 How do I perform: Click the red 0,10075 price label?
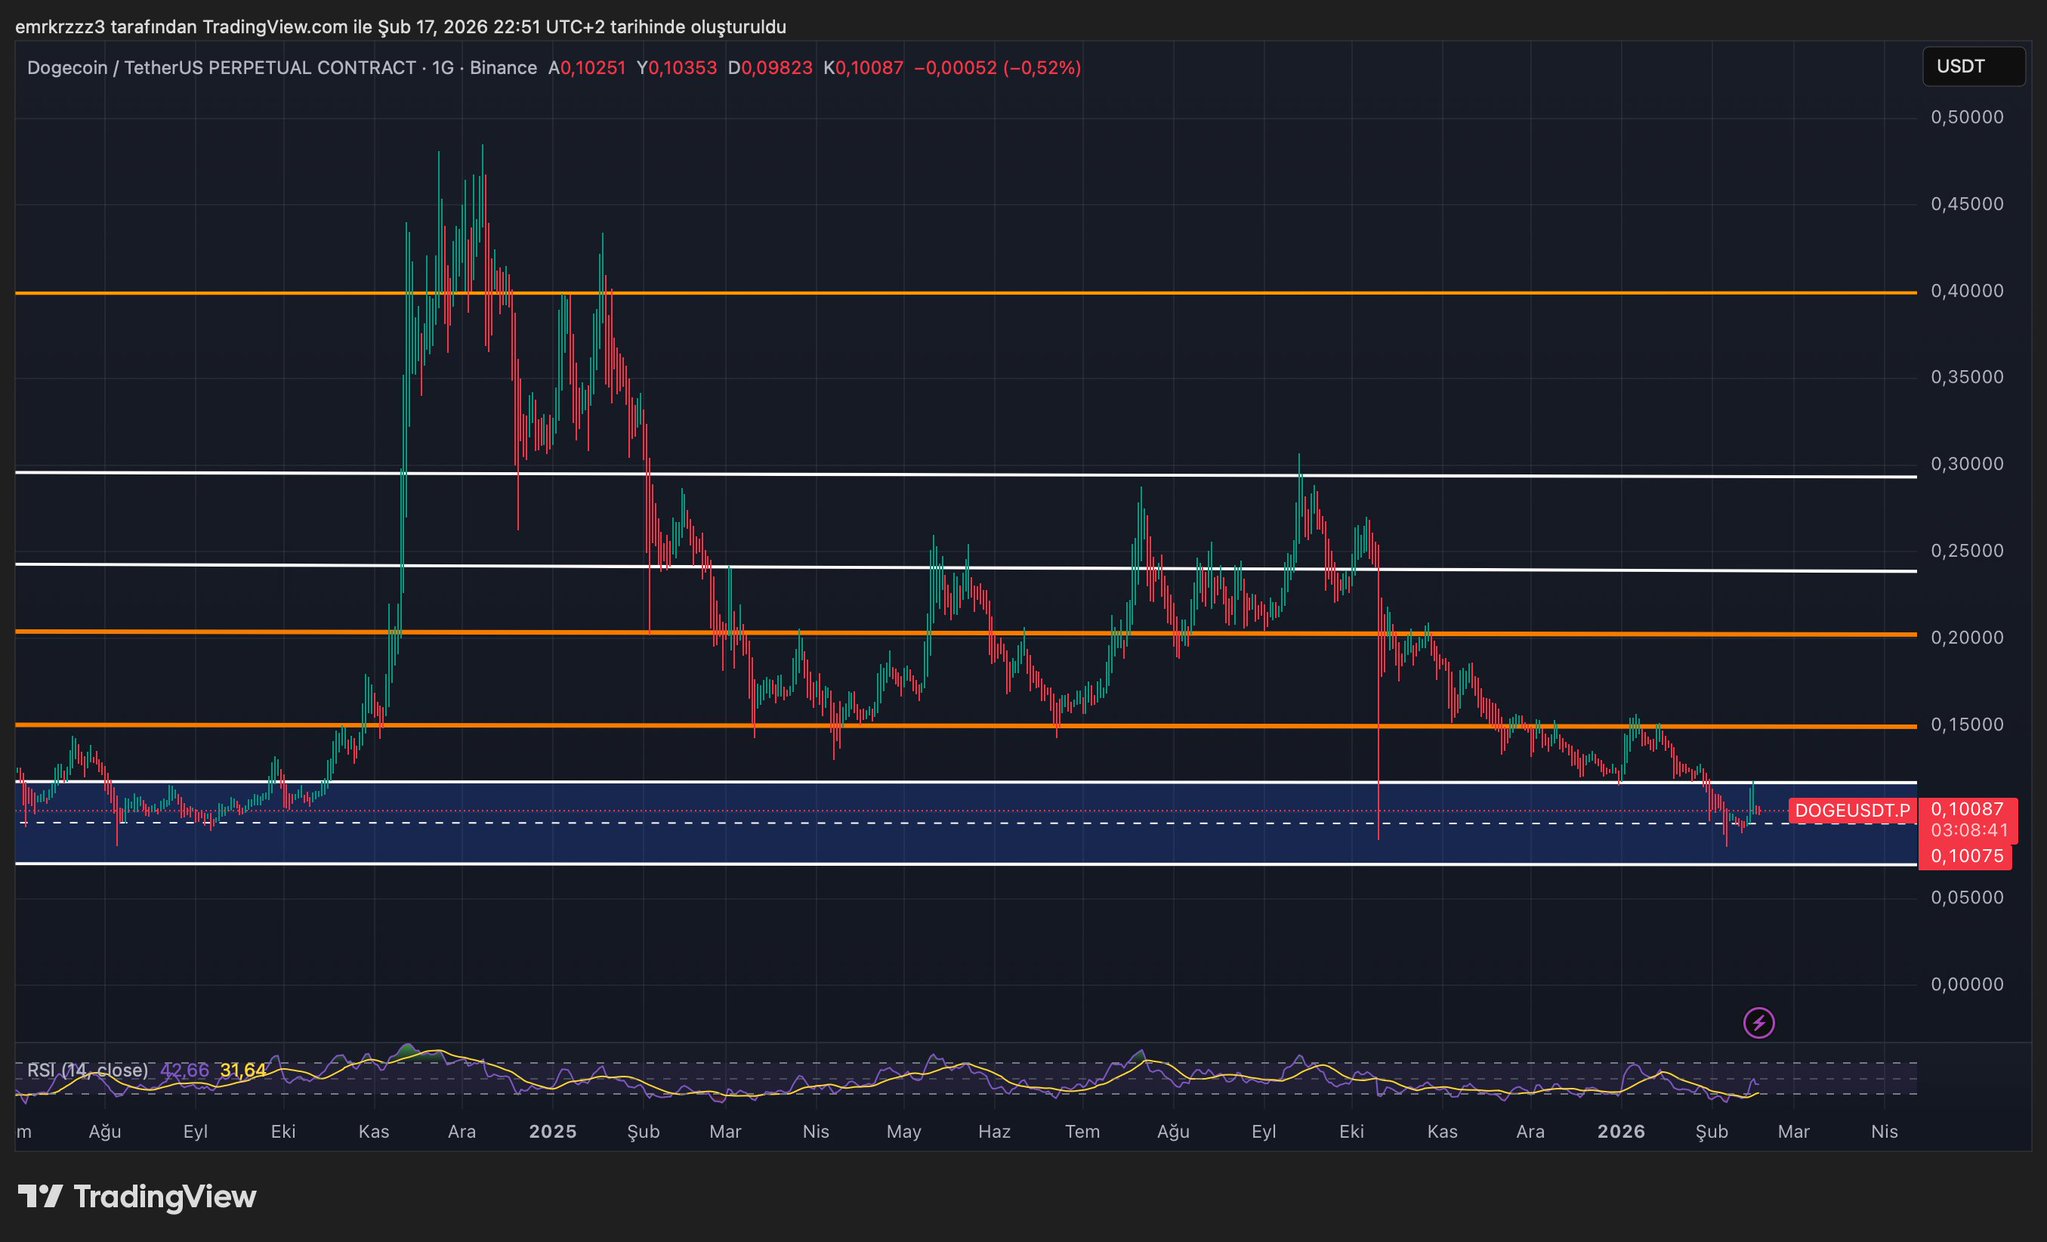tap(1966, 856)
